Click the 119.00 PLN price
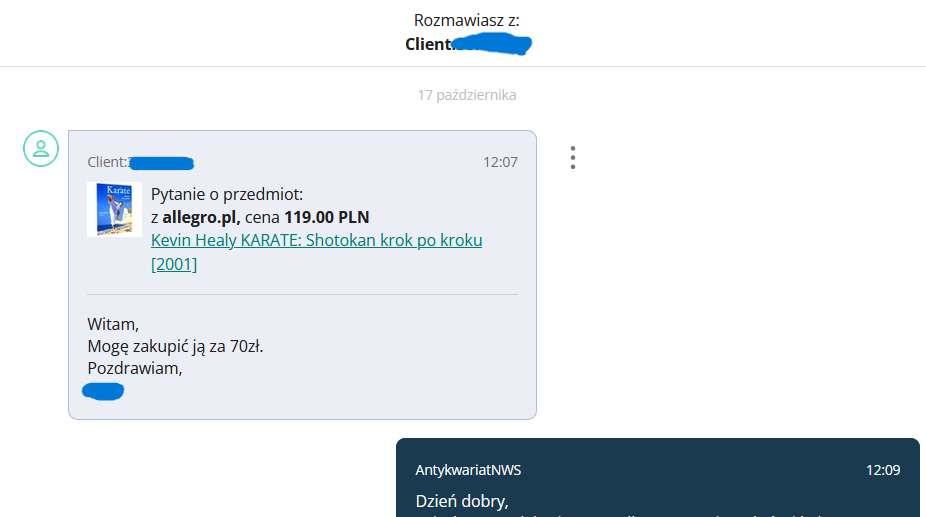 [327, 217]
